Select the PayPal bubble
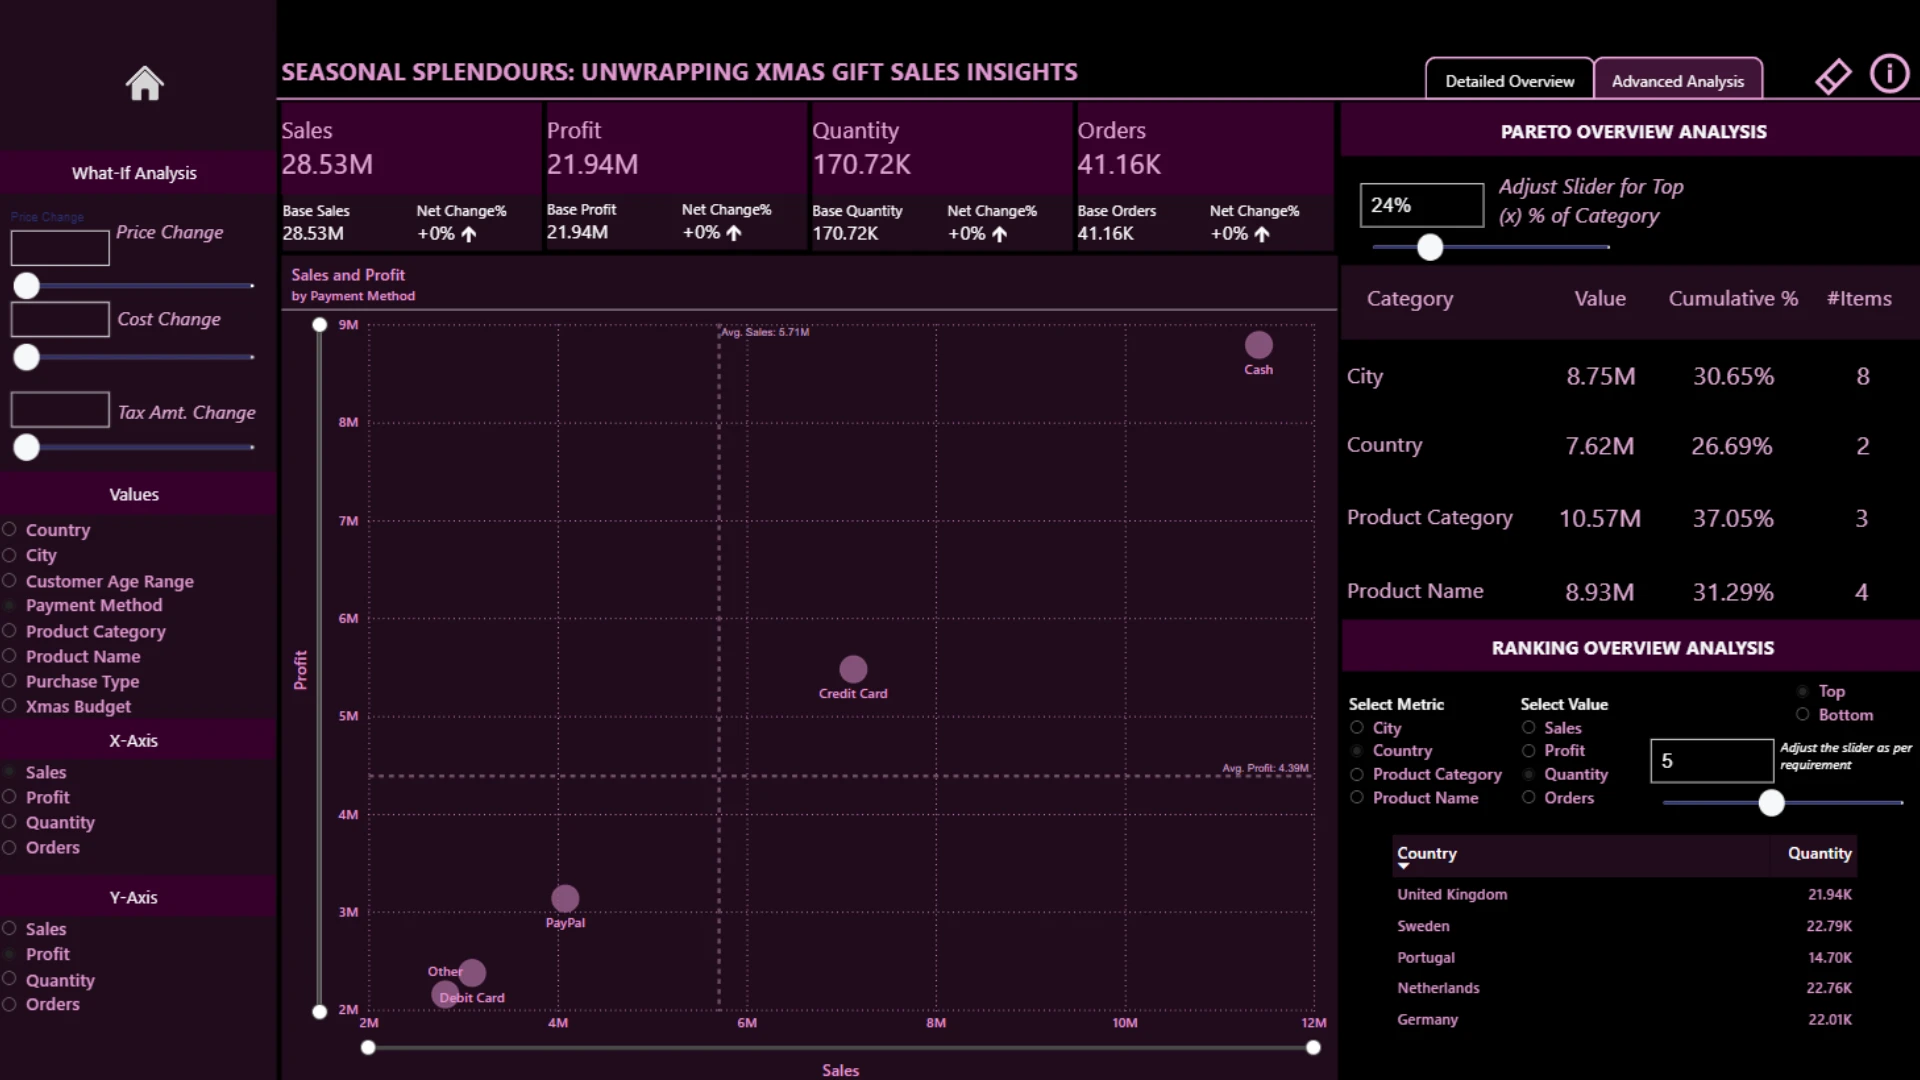This screenshot has height=1080, width=1920. [565, 898]
